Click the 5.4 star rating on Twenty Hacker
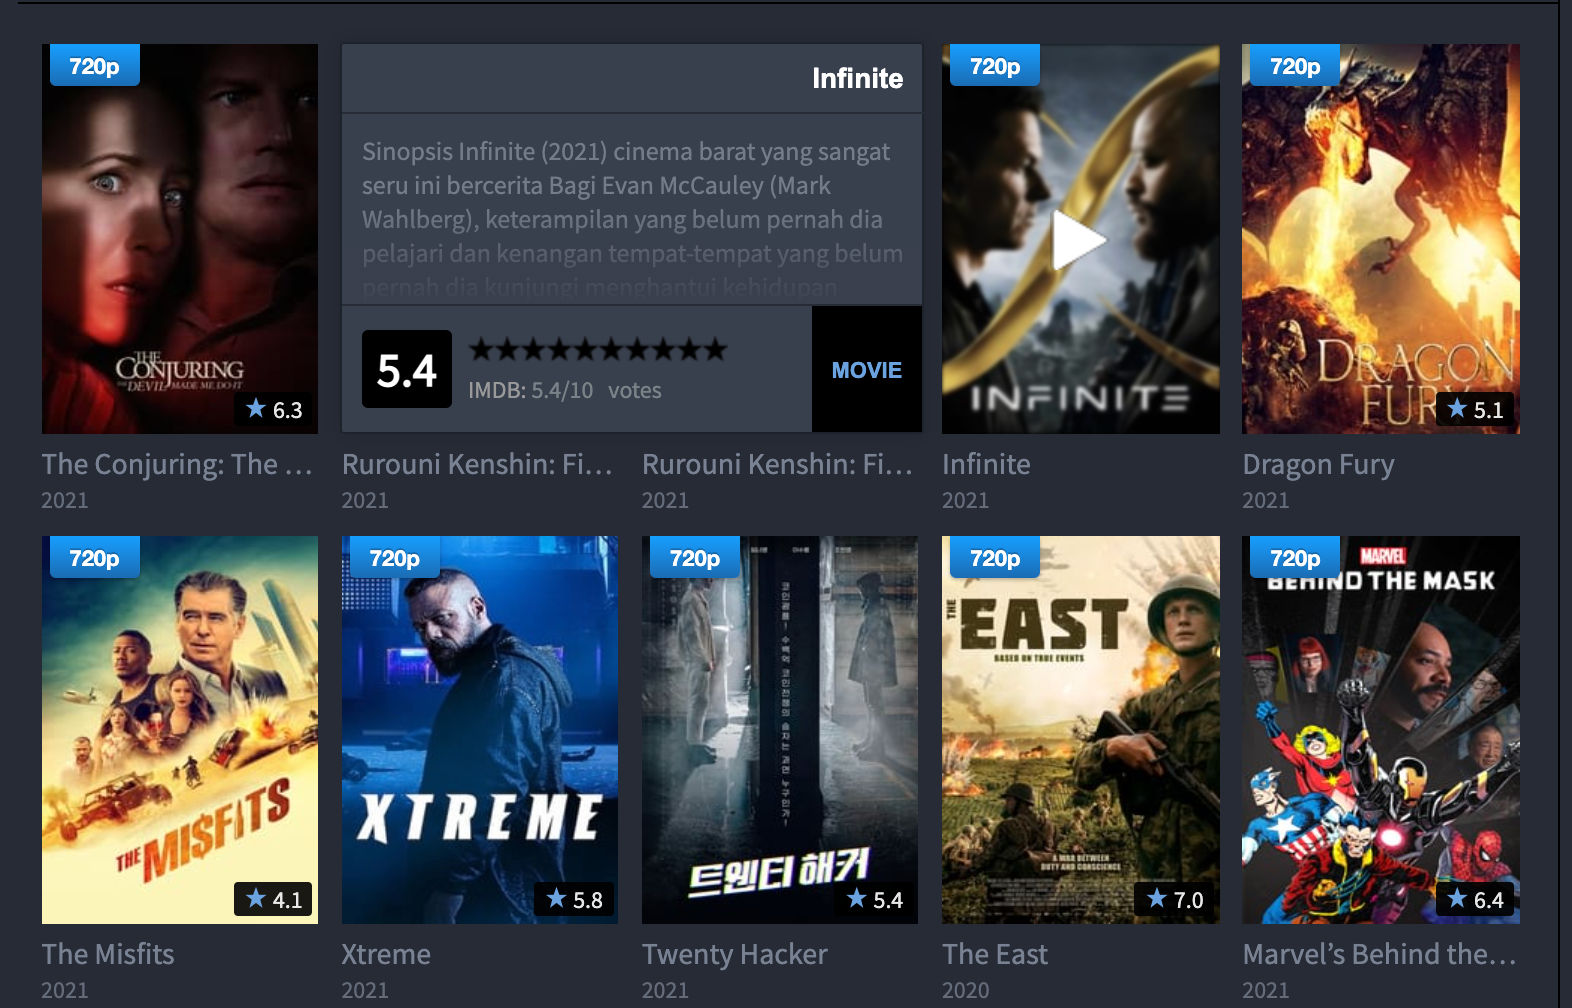 [874, 899]
